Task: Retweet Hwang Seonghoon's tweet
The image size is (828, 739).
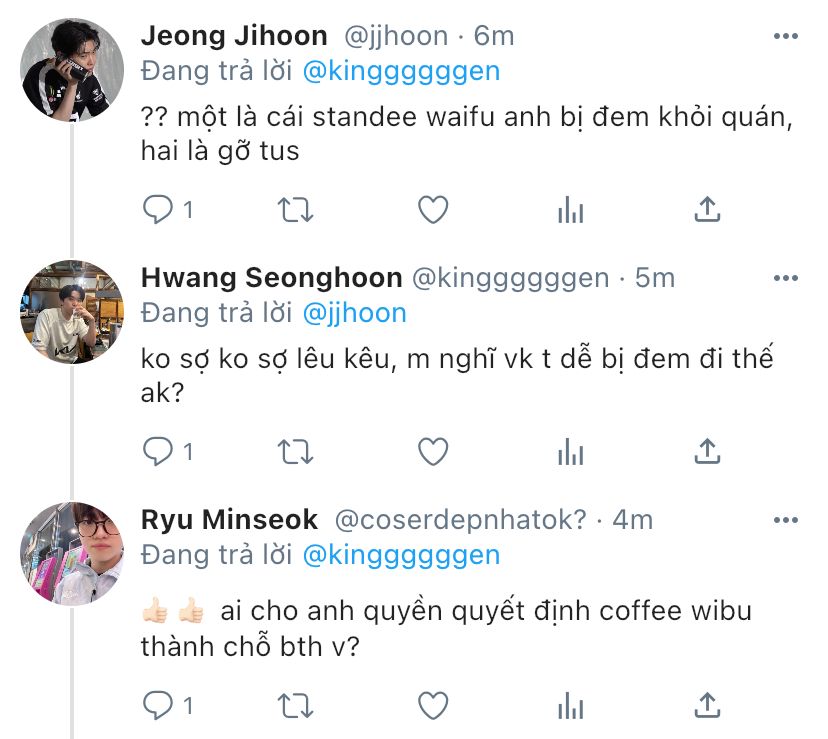Action: click(x=295, y=452)
